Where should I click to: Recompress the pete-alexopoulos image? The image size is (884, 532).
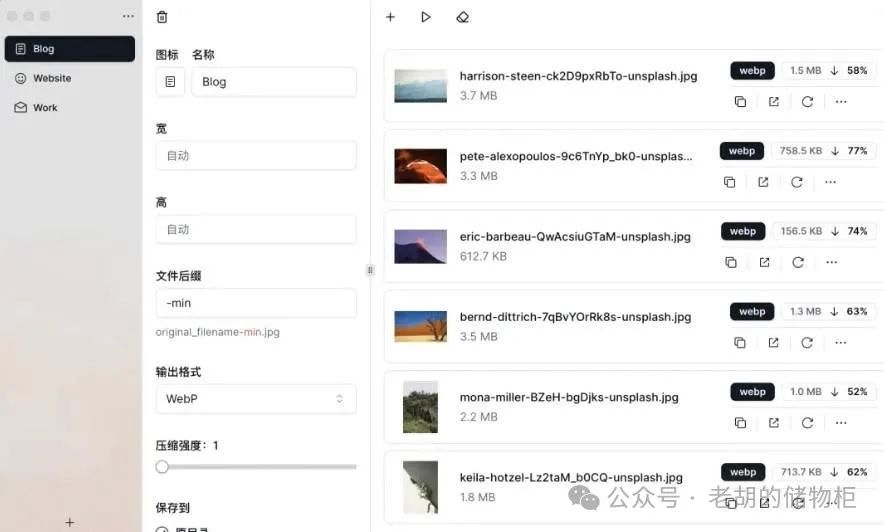[797, 182]
